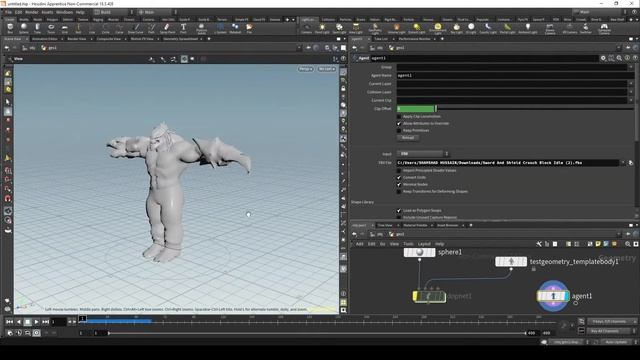The height and width of the screenshot is (360, 640).
Task: Toggle Keep Primitives checkbox
Action: pos(399,131)
